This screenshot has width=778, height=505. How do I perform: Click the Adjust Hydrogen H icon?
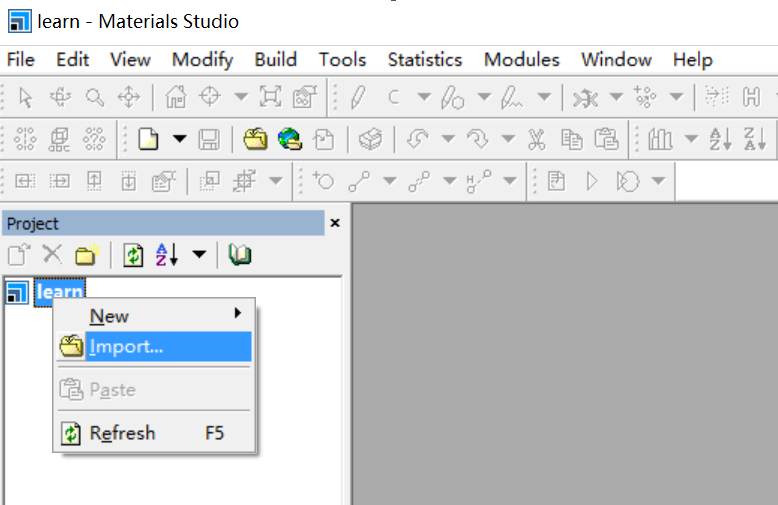click(751, 97)
